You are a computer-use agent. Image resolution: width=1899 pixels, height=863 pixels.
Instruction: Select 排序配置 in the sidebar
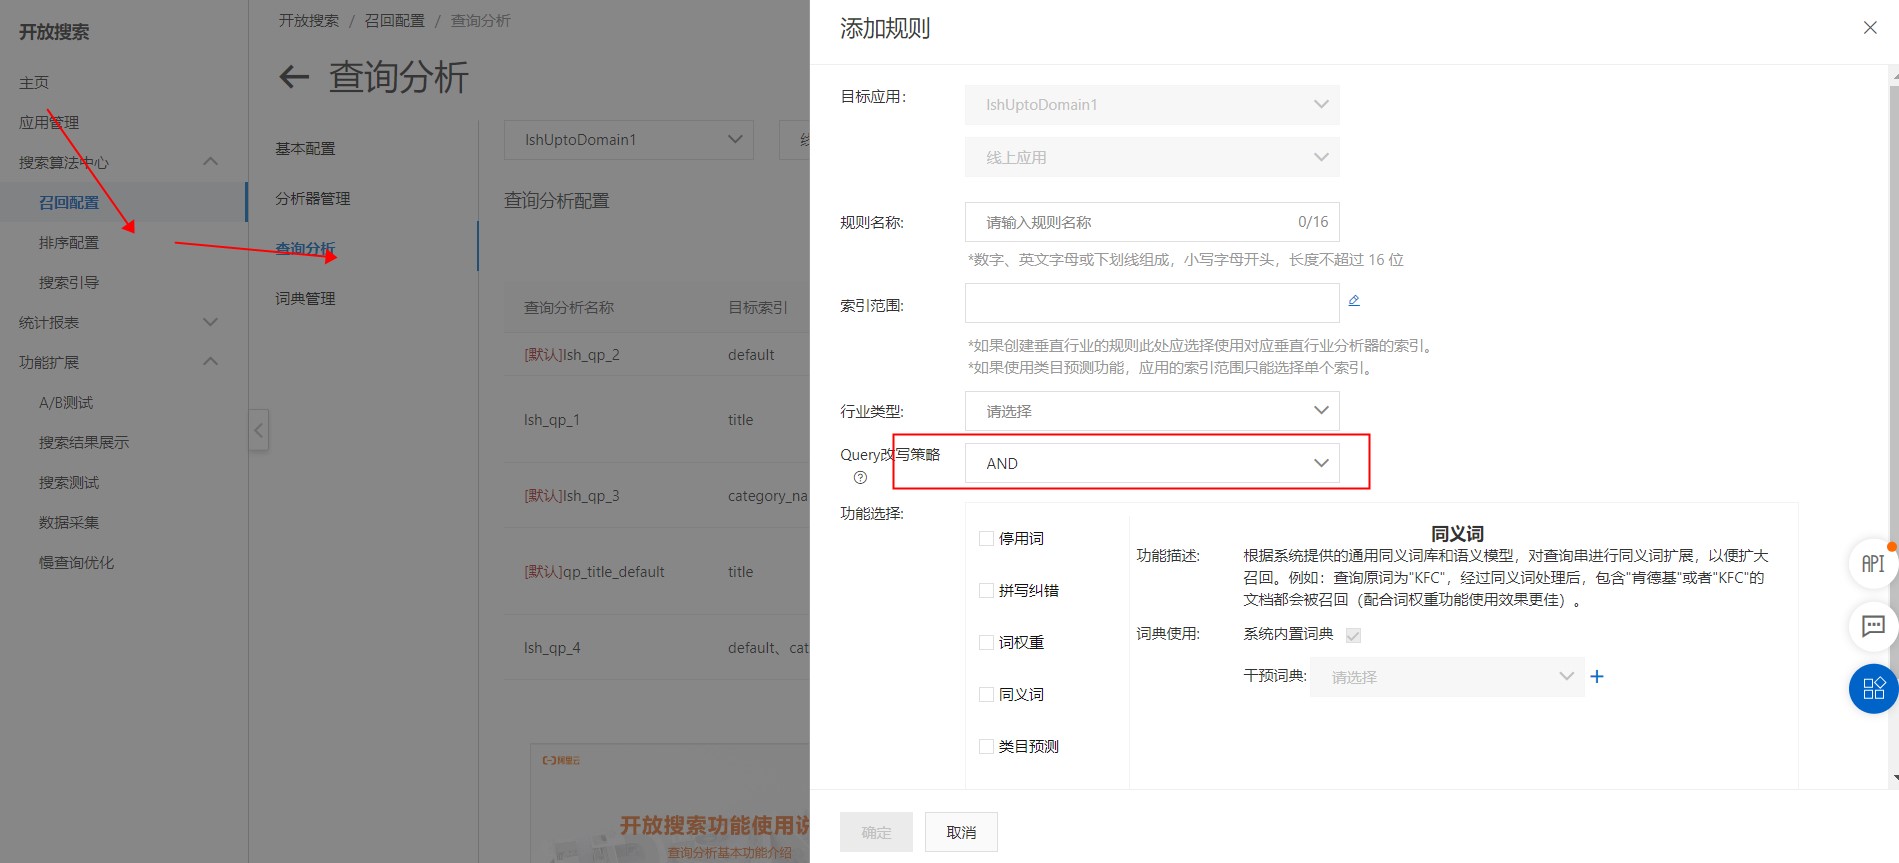[x=69, y=242]
